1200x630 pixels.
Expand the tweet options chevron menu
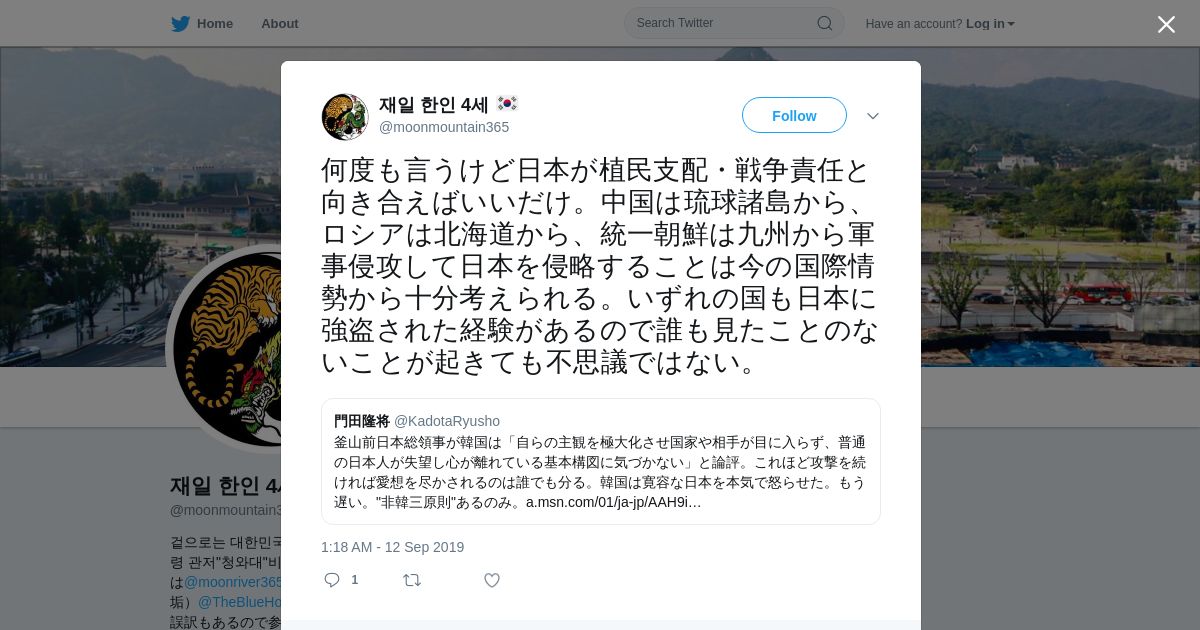coord(873,116)
